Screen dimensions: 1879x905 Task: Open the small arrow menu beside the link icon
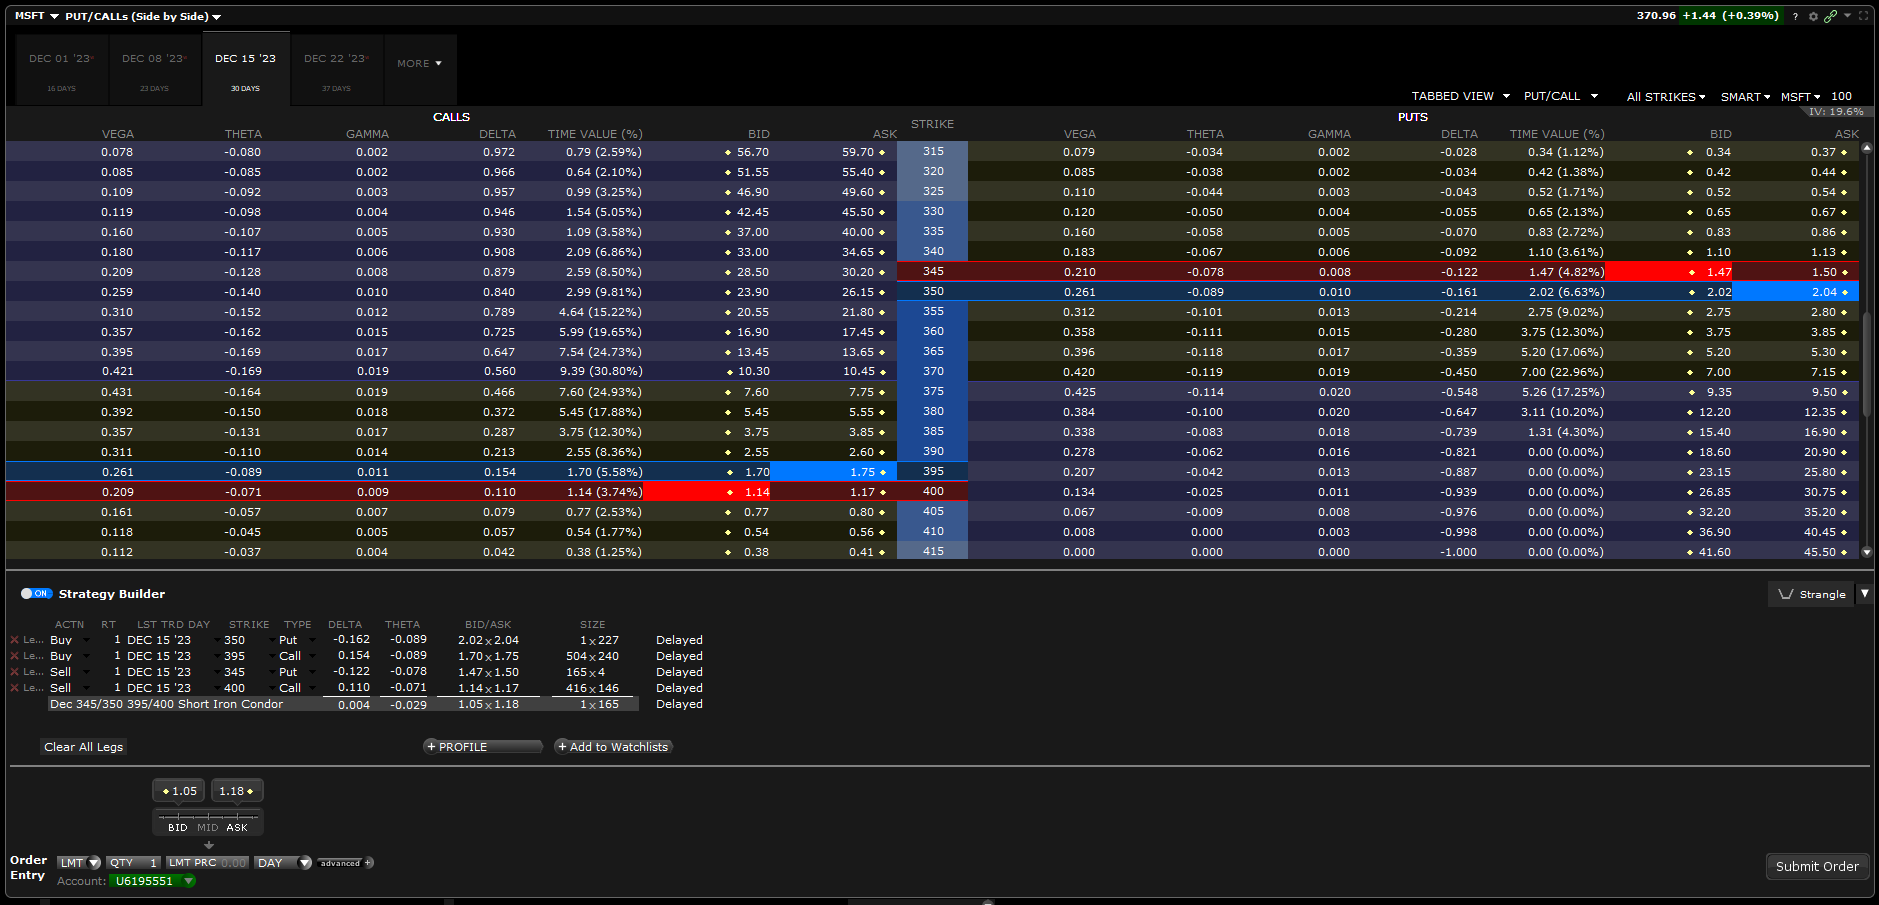click(1847, 15)
